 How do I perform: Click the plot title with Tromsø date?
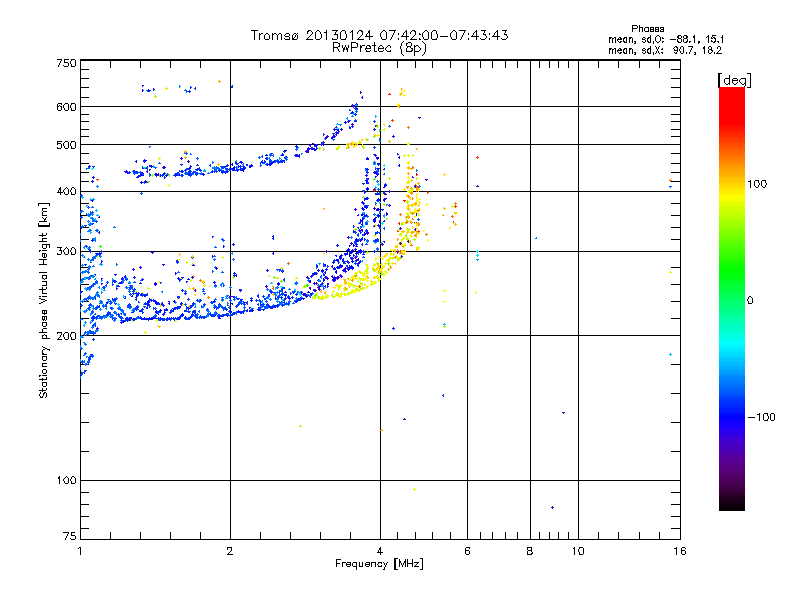379,35
